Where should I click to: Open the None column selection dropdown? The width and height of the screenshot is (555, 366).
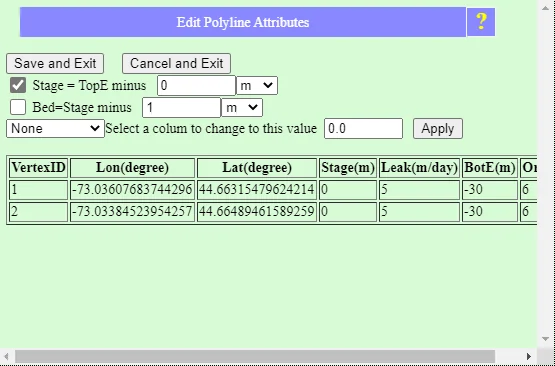tap(55, 128)
